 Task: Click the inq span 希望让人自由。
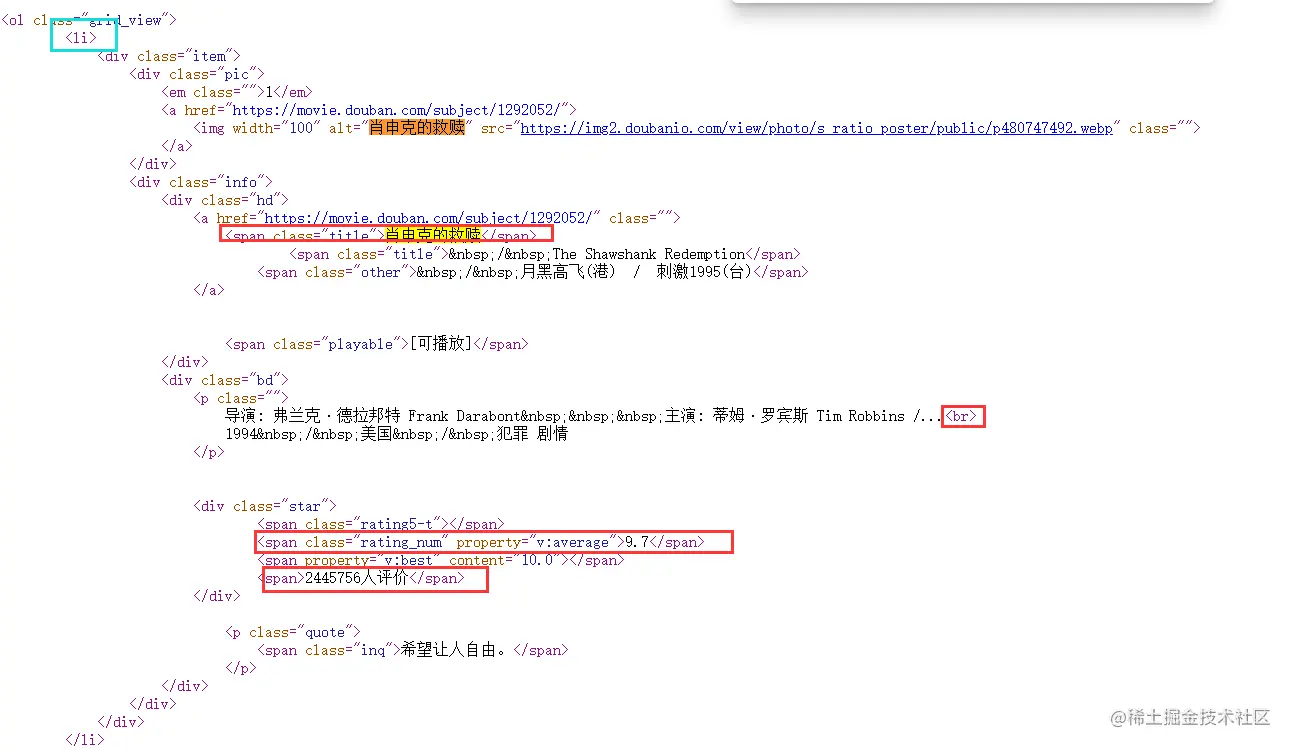[x=412, y=650]
